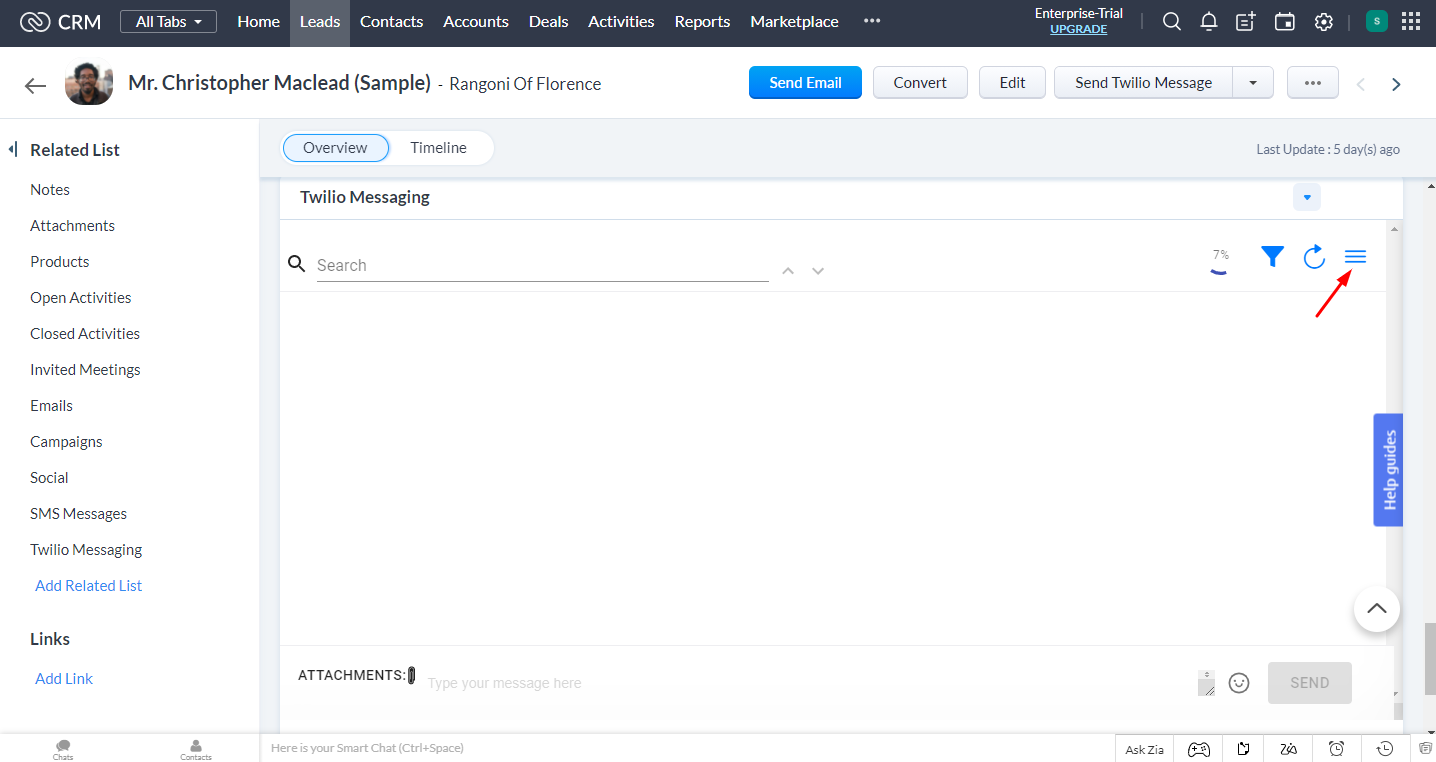Click the magnifier icon beside Twilio Search field

[296, 264]
